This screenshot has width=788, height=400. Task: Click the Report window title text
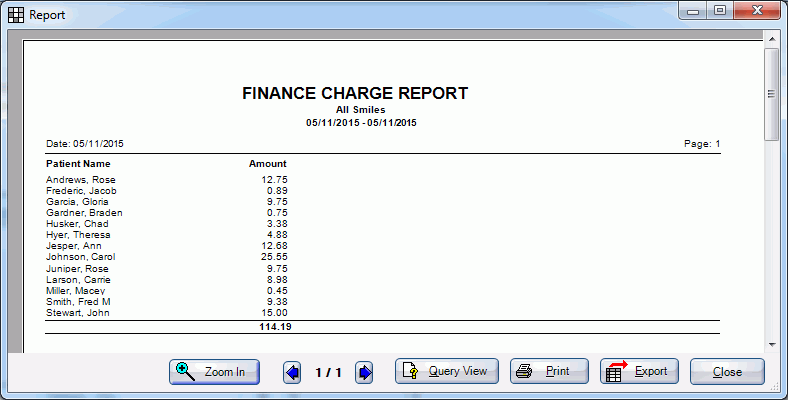(x=47, y=15)
